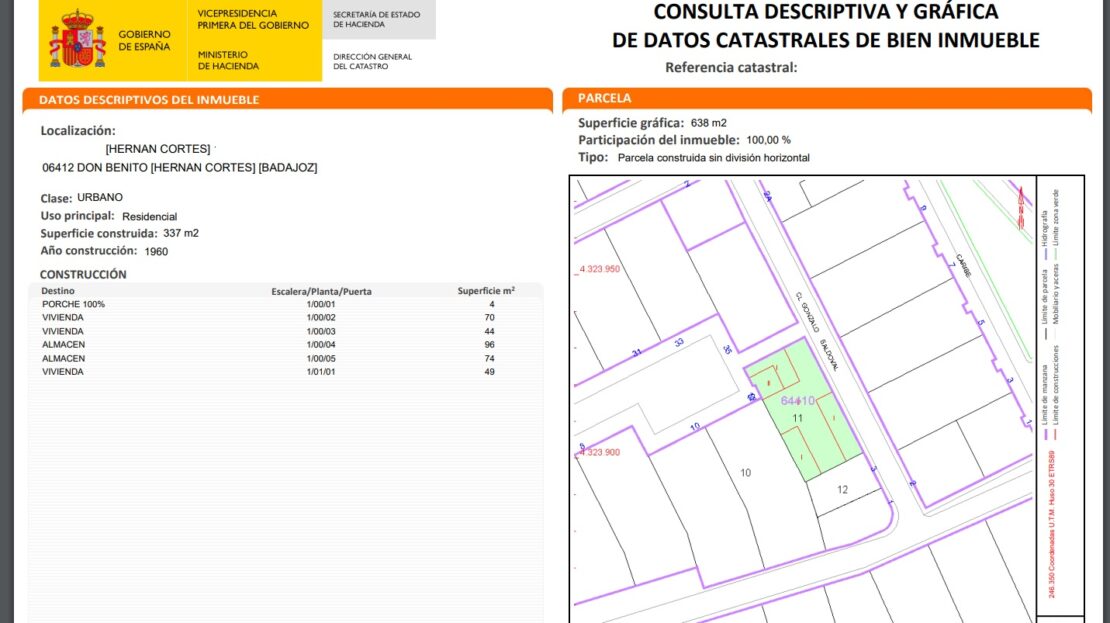Click the '1/01/01' VIVIENDA door code

pyautogui.click(x=321, y=372)
